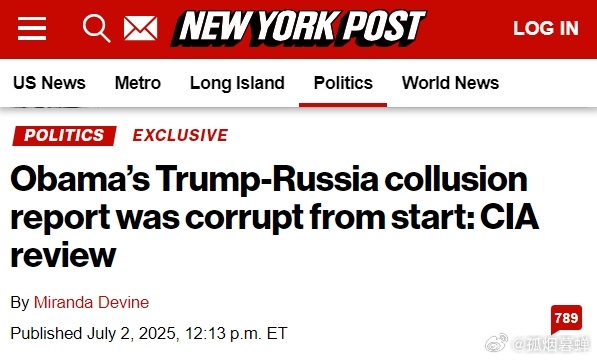Click the Obama's Trump-Russia collusion headline
Viewport: 597px width, 360px height.
[x=274, y=217]
